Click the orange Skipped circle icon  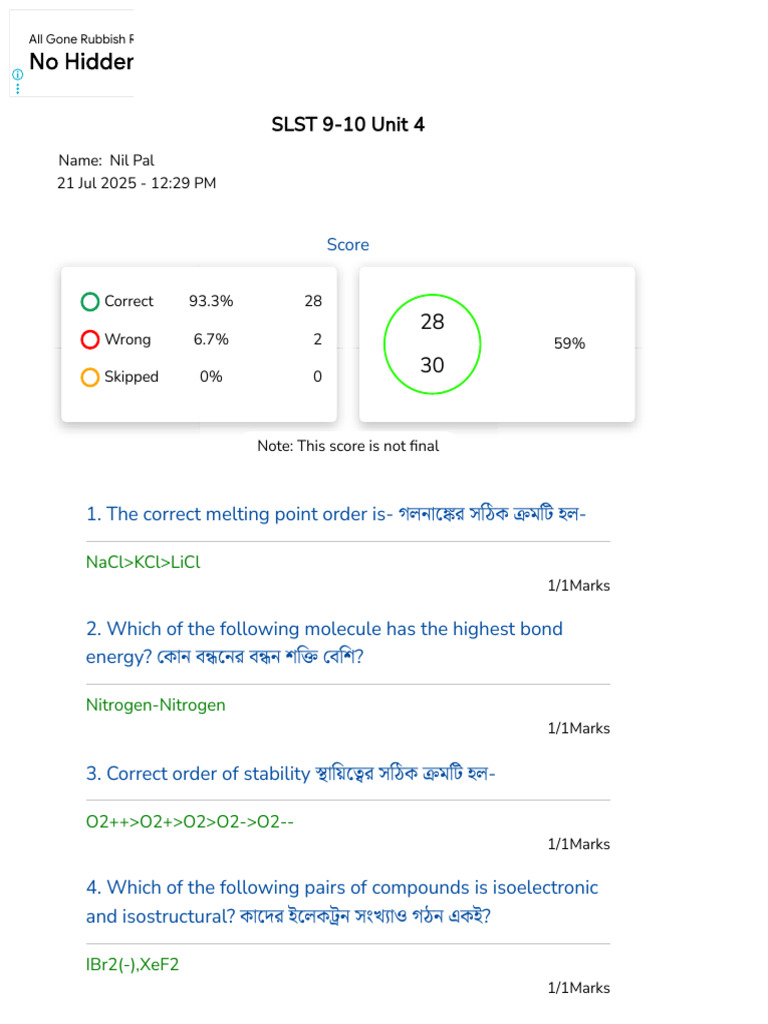(x=90, y=377)
